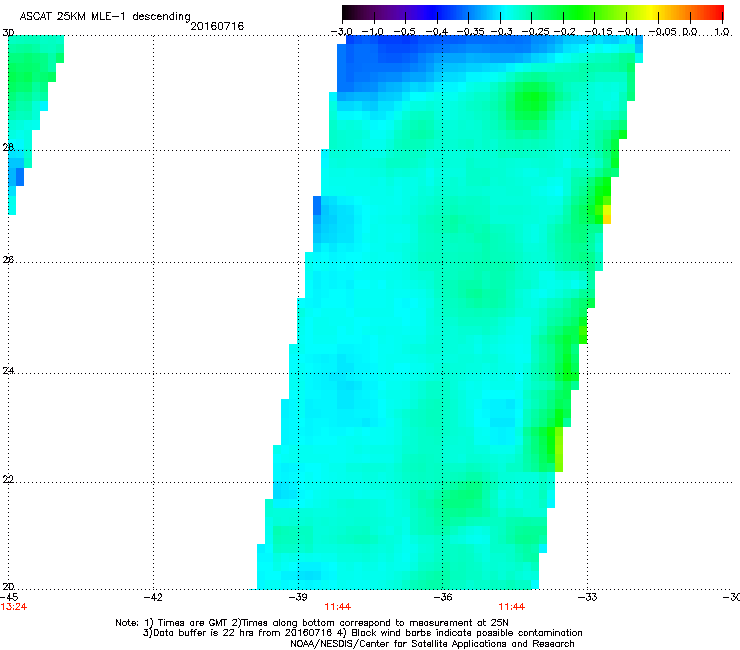
Task: Click the -39 longitude axis label
Action: click(298, 597)
